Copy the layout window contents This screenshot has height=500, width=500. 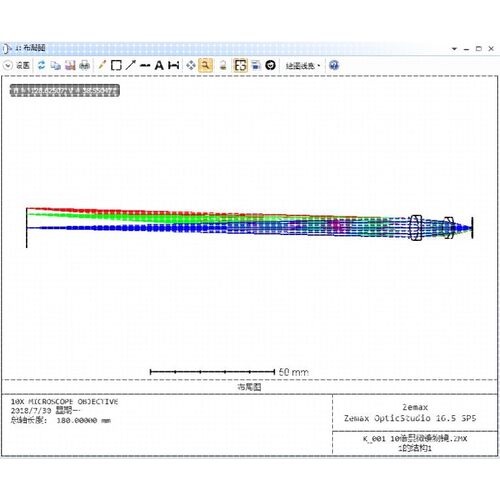pos(56,65)
